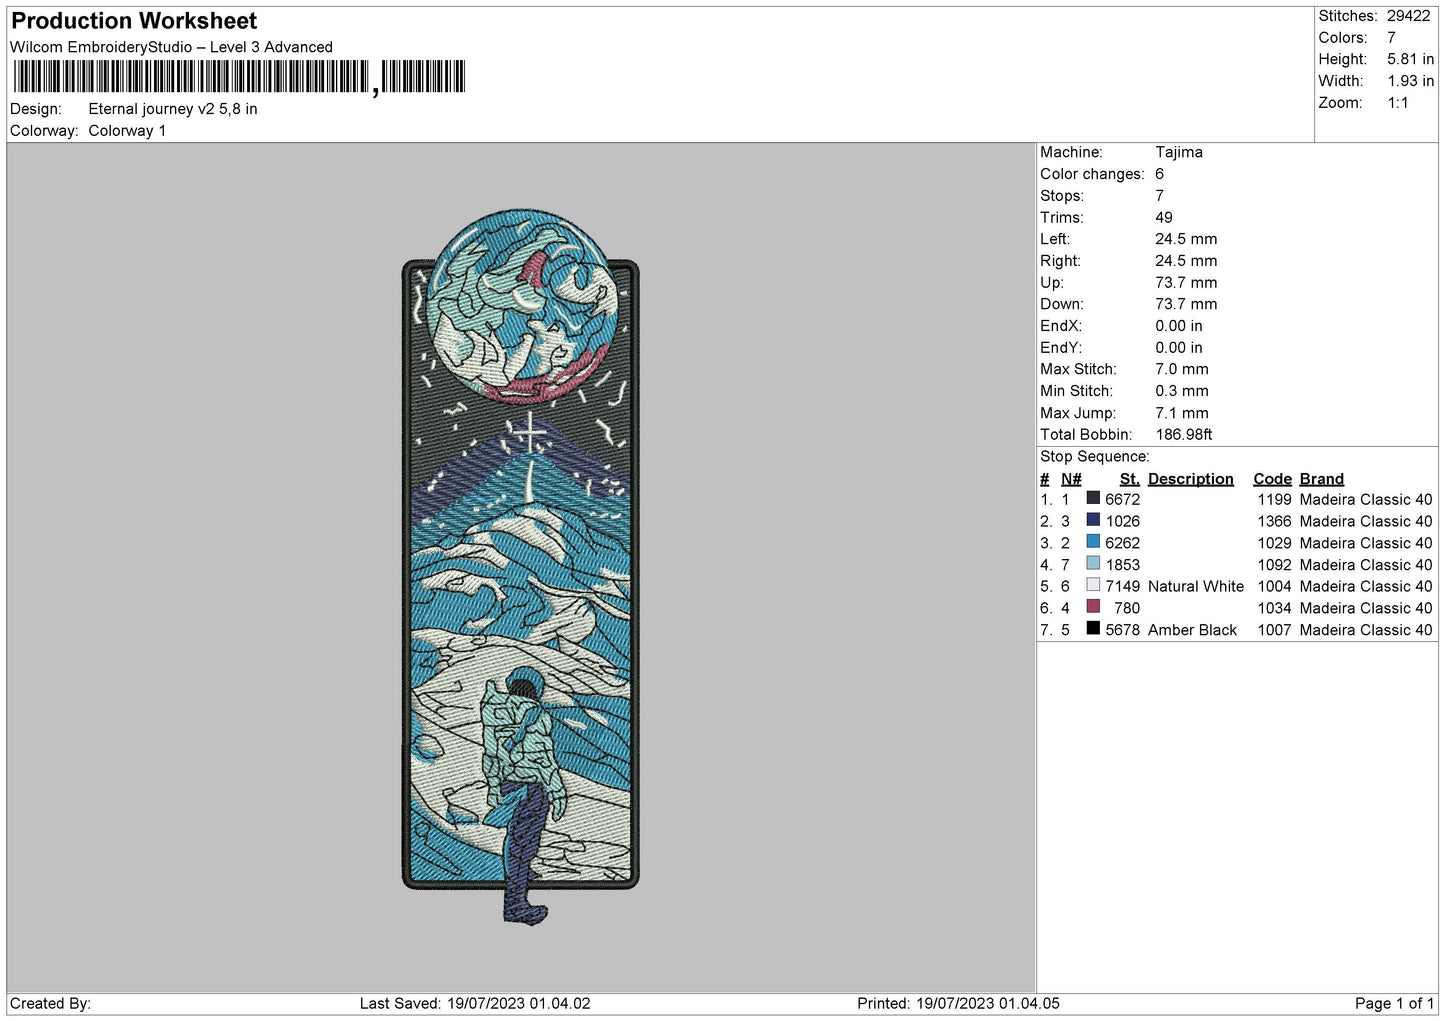Click the navy blue 1366 thread swatch
1445x1021 pixels.
tap(1093, 520)
